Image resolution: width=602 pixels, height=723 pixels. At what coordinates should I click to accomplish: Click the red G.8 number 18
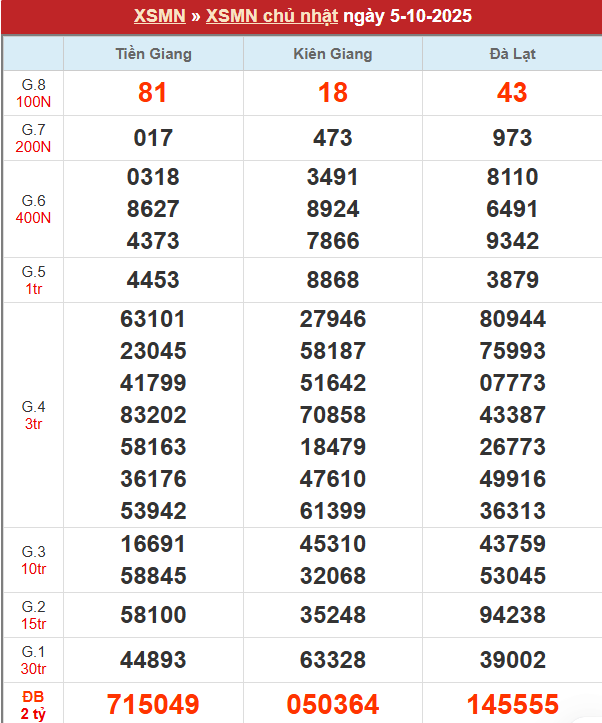pyautogui.click(x=333, y=93)
